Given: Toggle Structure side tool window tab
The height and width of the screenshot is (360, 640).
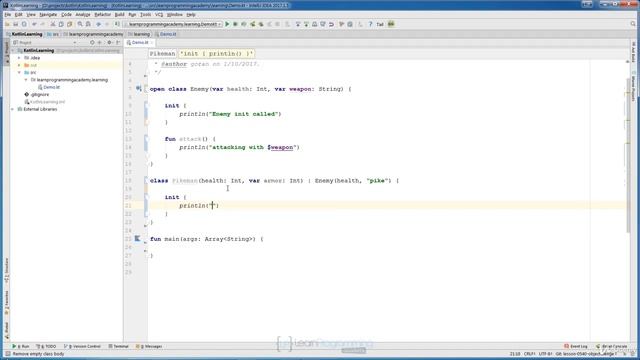Looking at the screenshot, I should point(6,271).
